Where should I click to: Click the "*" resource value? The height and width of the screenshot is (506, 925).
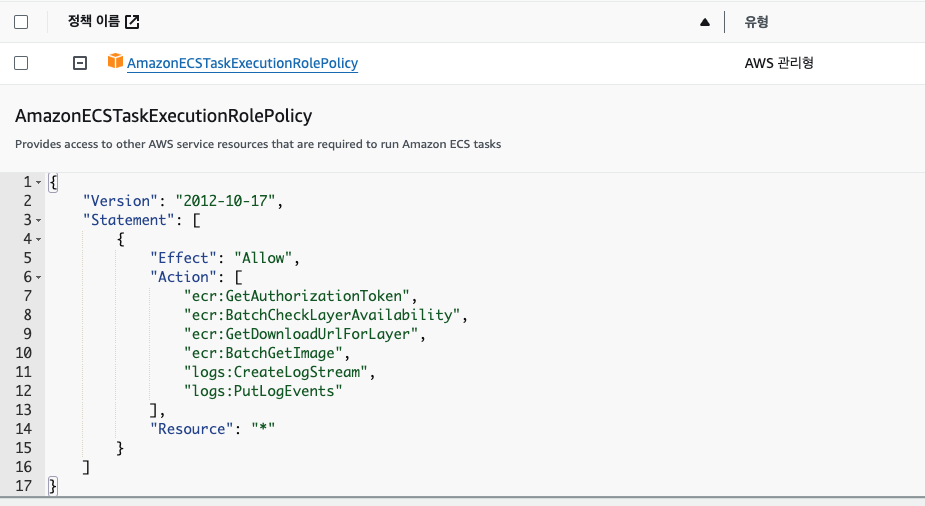coord(263,429)
